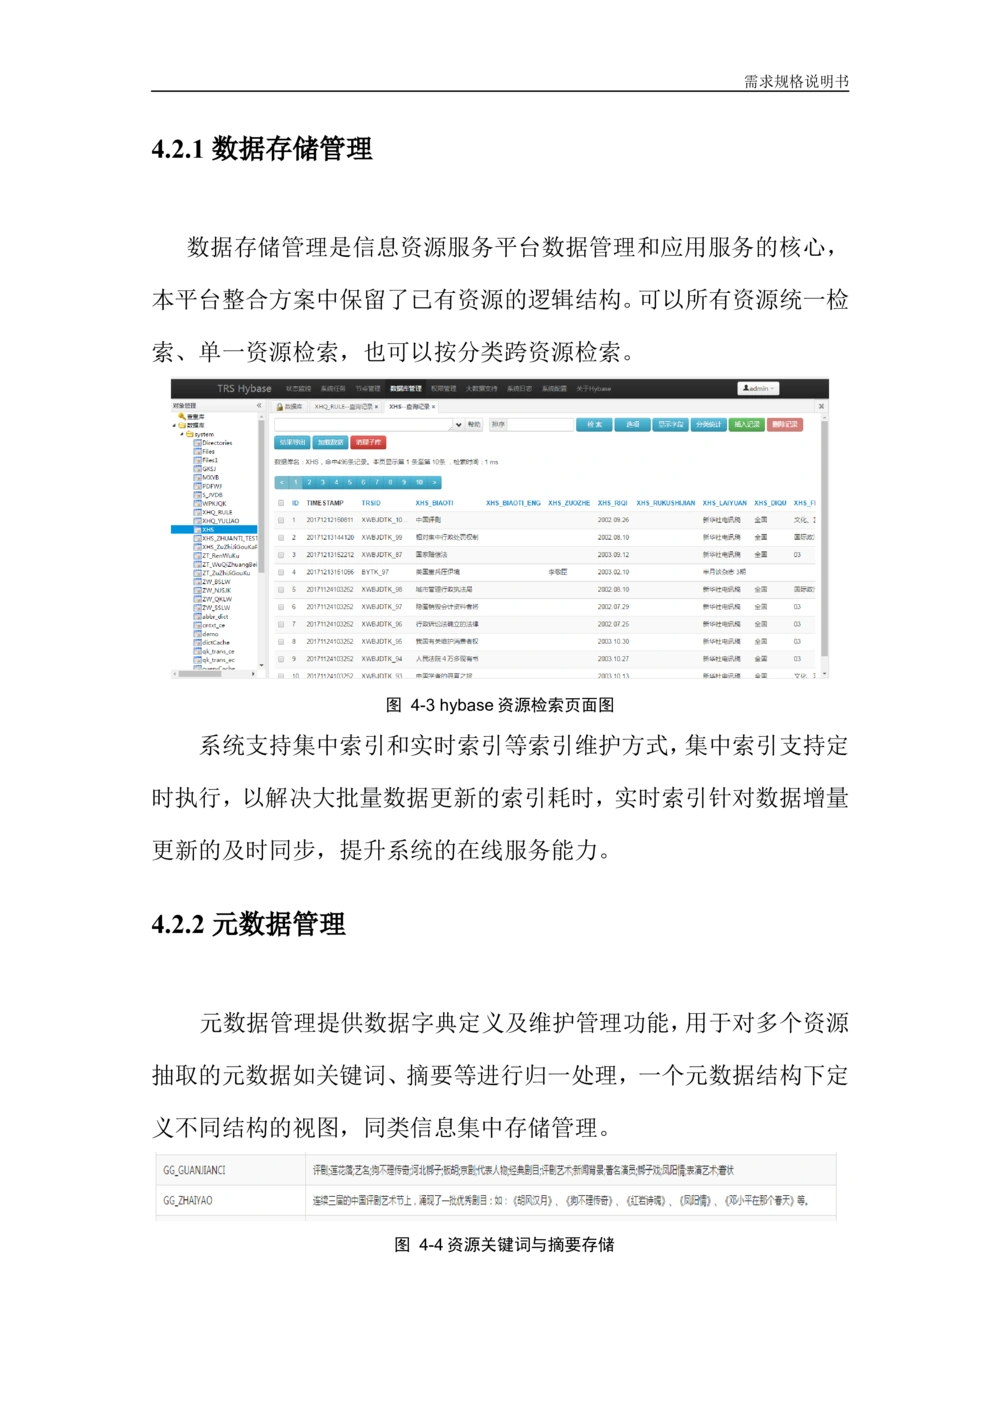Click the green insert record button
The height and width of the screenshot is (1415, 1000).
coord(747,424)
